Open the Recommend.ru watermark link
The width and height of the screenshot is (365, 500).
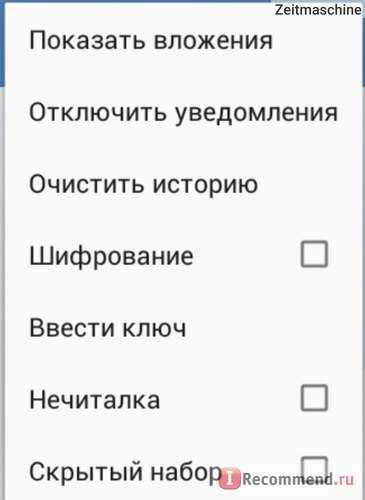[x=287, y=480]
